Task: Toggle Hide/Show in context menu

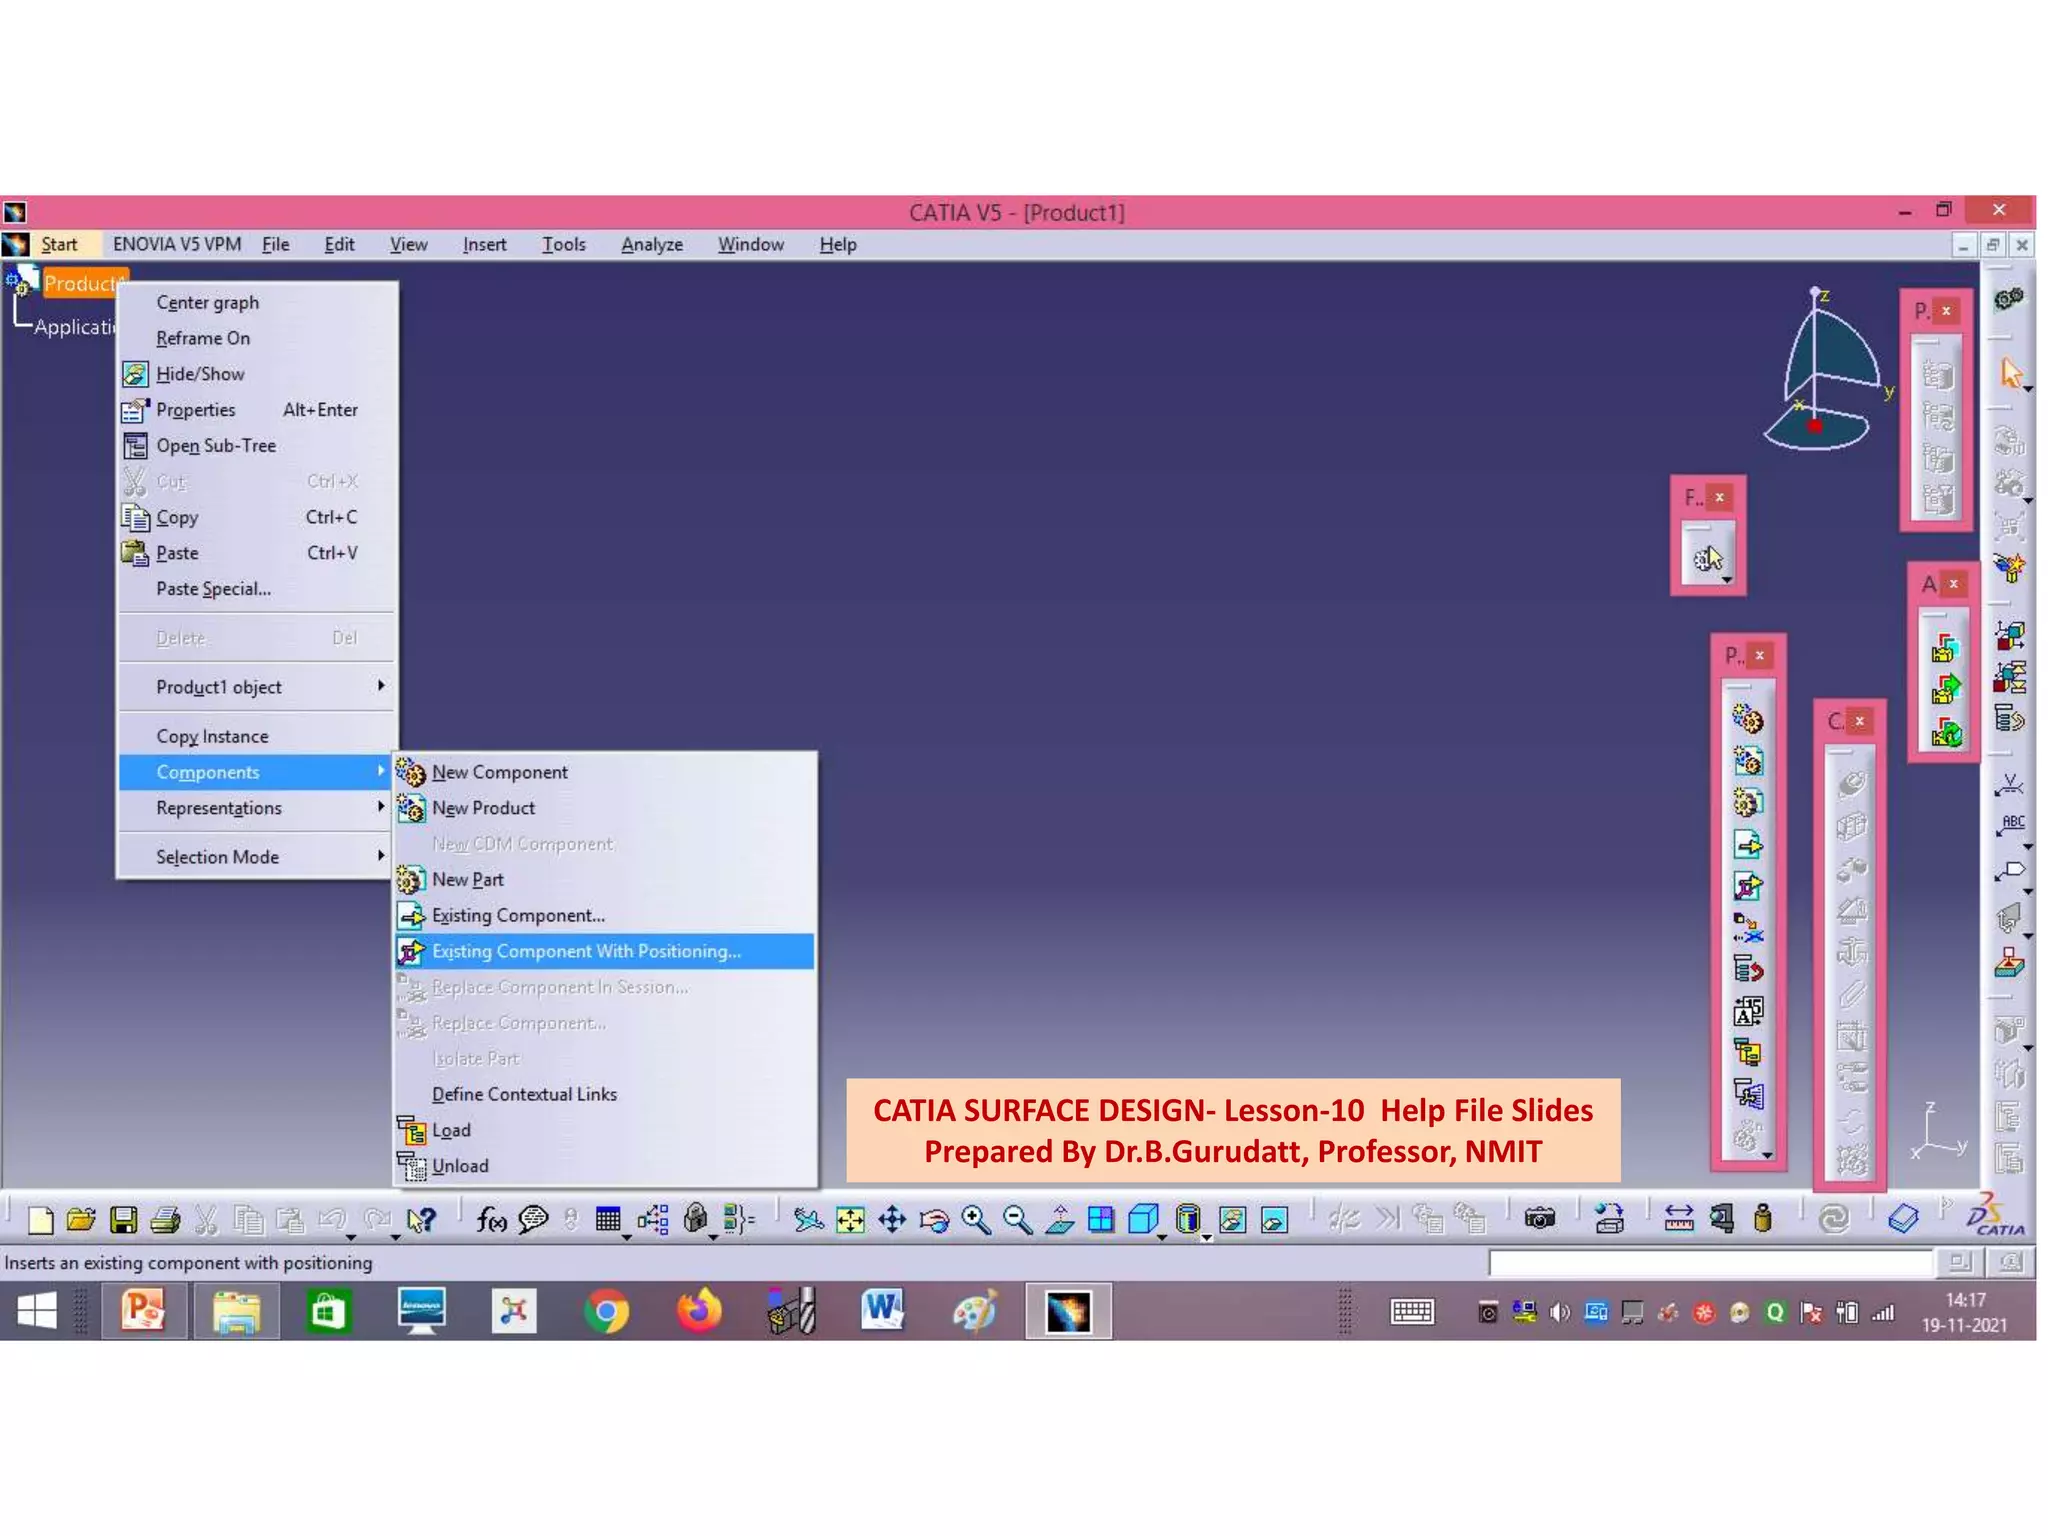Action: [200, 374]
